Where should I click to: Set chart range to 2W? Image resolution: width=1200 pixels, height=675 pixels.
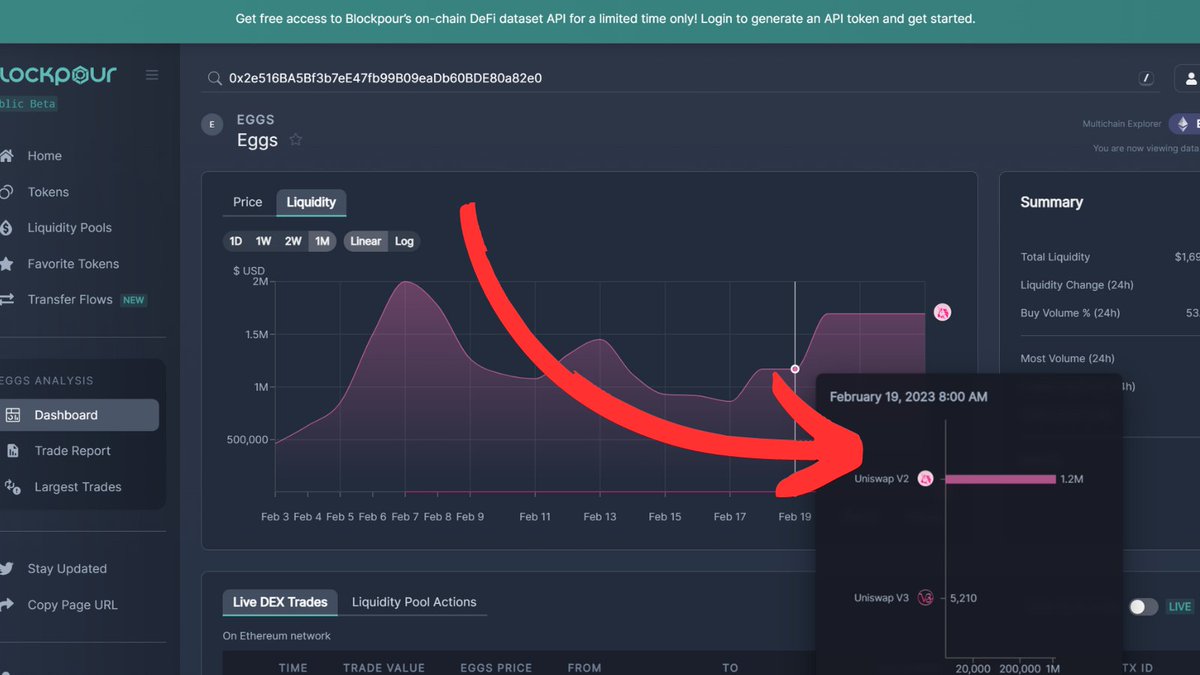293,241
